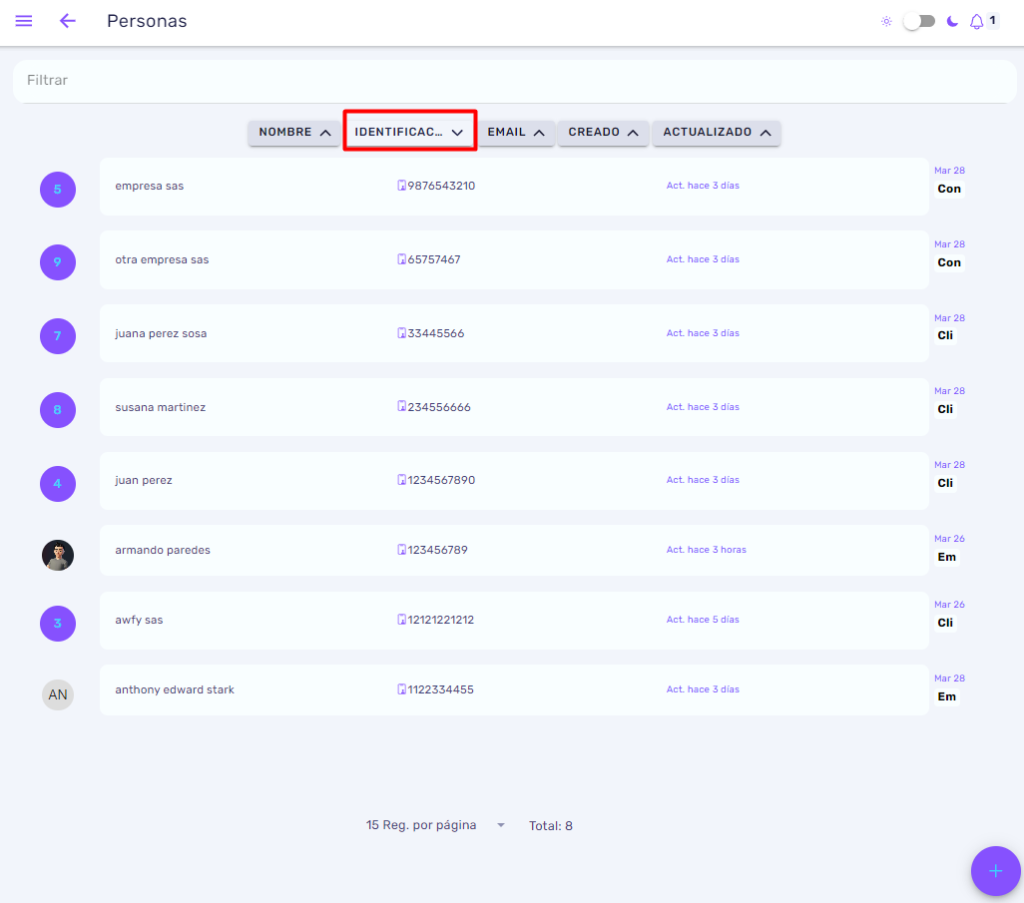Open the otra empresa sas record
This screenshot has height=903, width=1024.
pyautogui.click(x=514, y=260)
